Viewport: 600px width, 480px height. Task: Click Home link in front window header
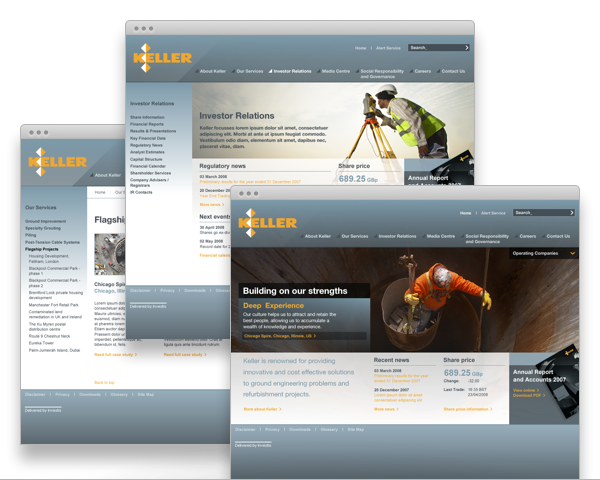pos(465,213)
